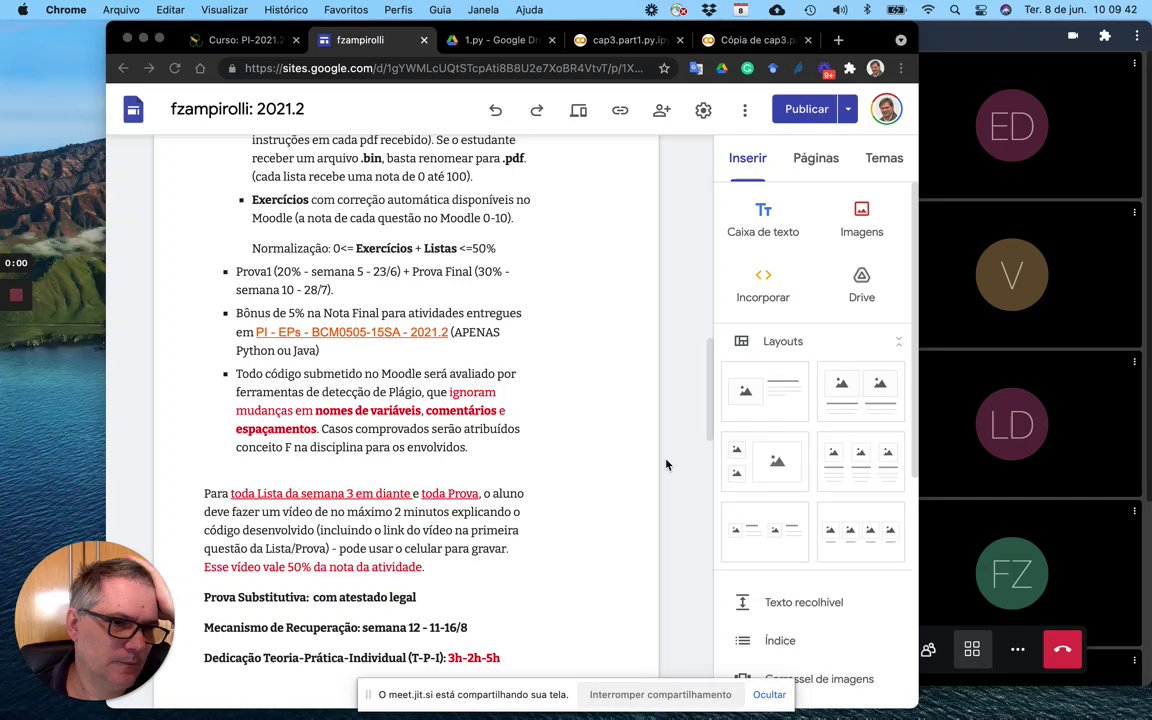Viewport: 1152px width, 720px height.
Task: Open the device preview icon
Action: (x=578, y=110)
